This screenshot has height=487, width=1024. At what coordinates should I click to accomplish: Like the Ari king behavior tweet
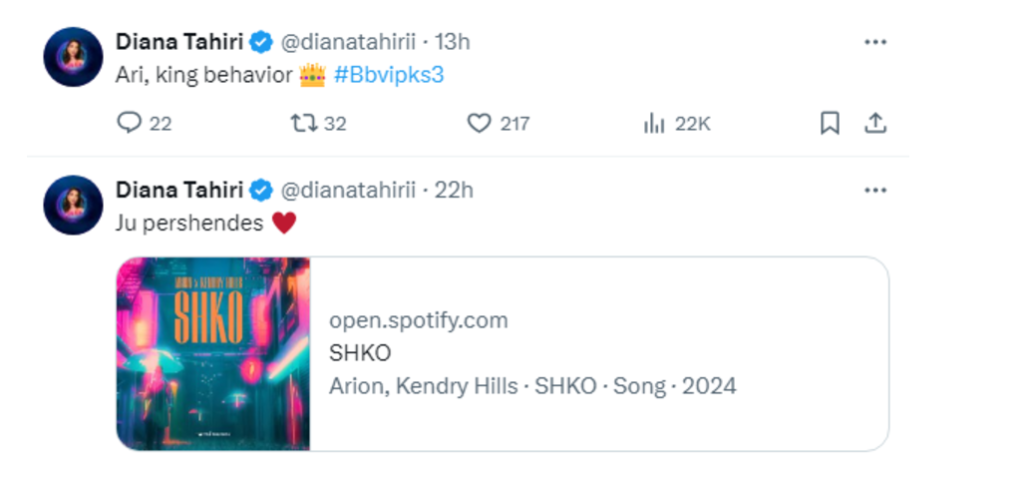pos(498,123)
